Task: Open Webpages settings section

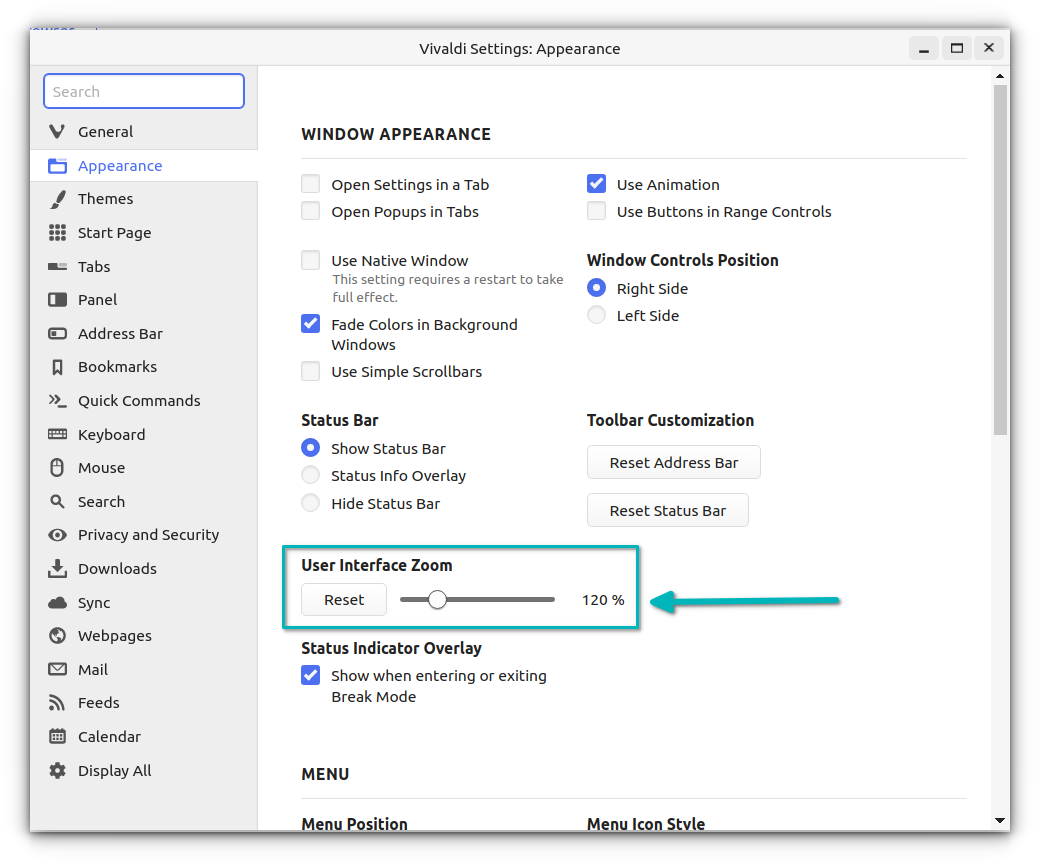Action: tap(144, 636)
